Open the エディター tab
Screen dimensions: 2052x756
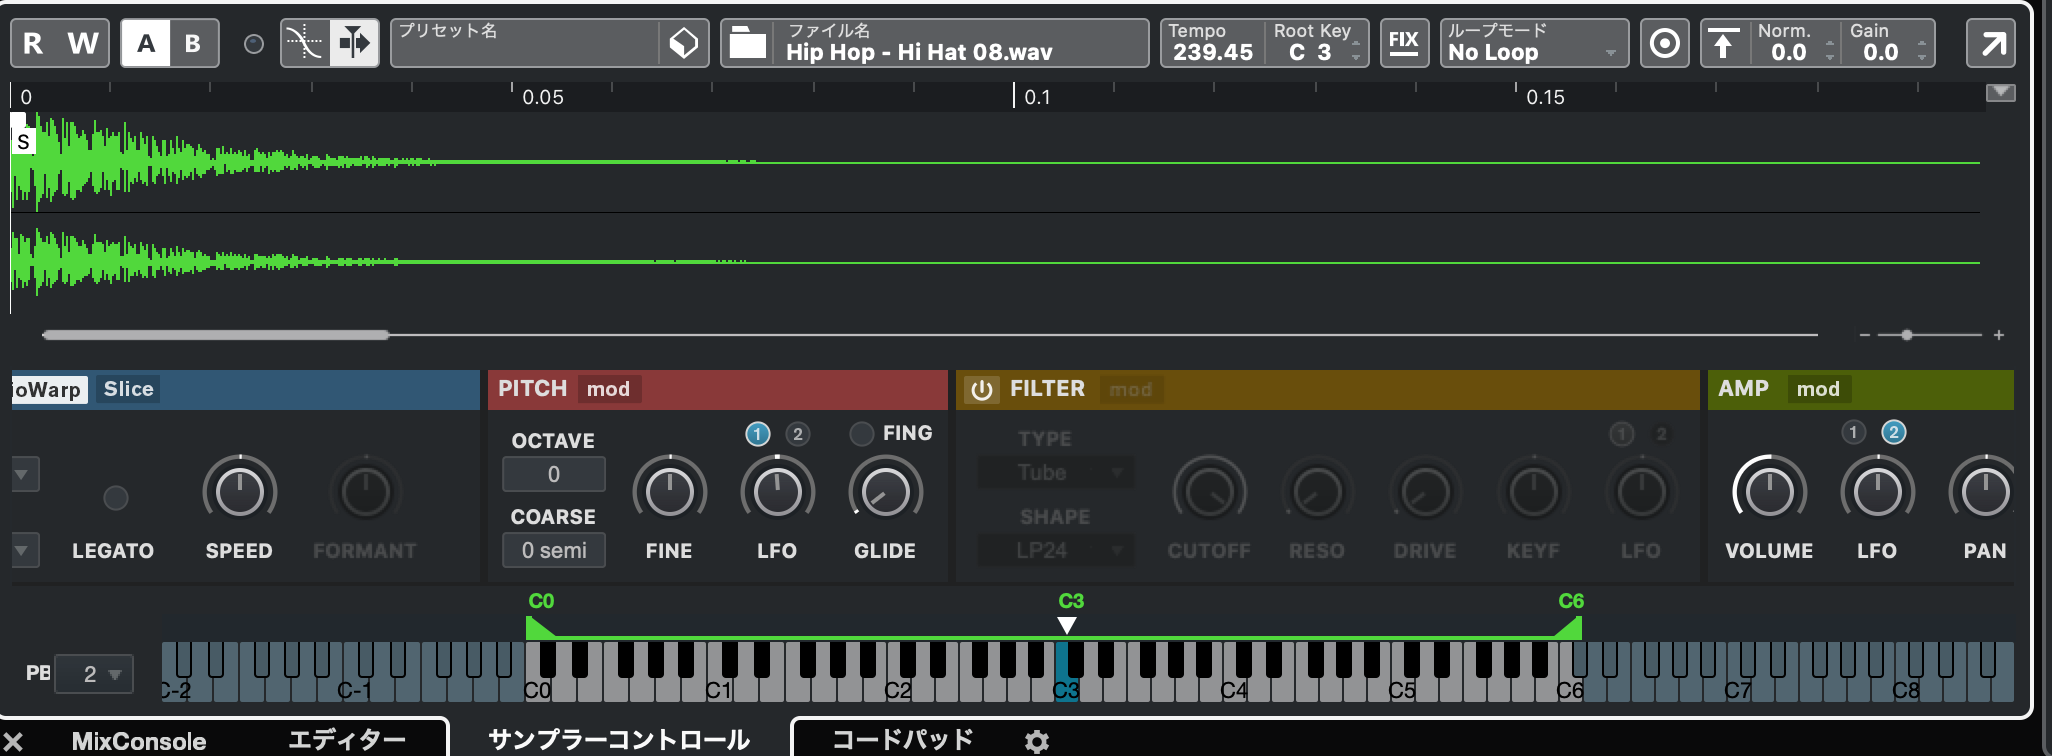click(347, 740)
